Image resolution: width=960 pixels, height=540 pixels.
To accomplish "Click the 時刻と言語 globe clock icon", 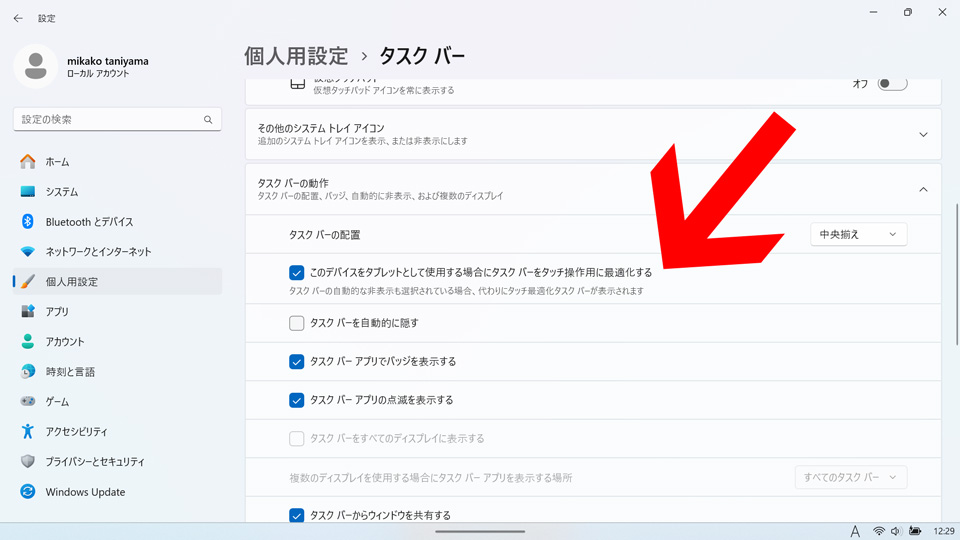I will pyautogui.click(x=28, y=372).
